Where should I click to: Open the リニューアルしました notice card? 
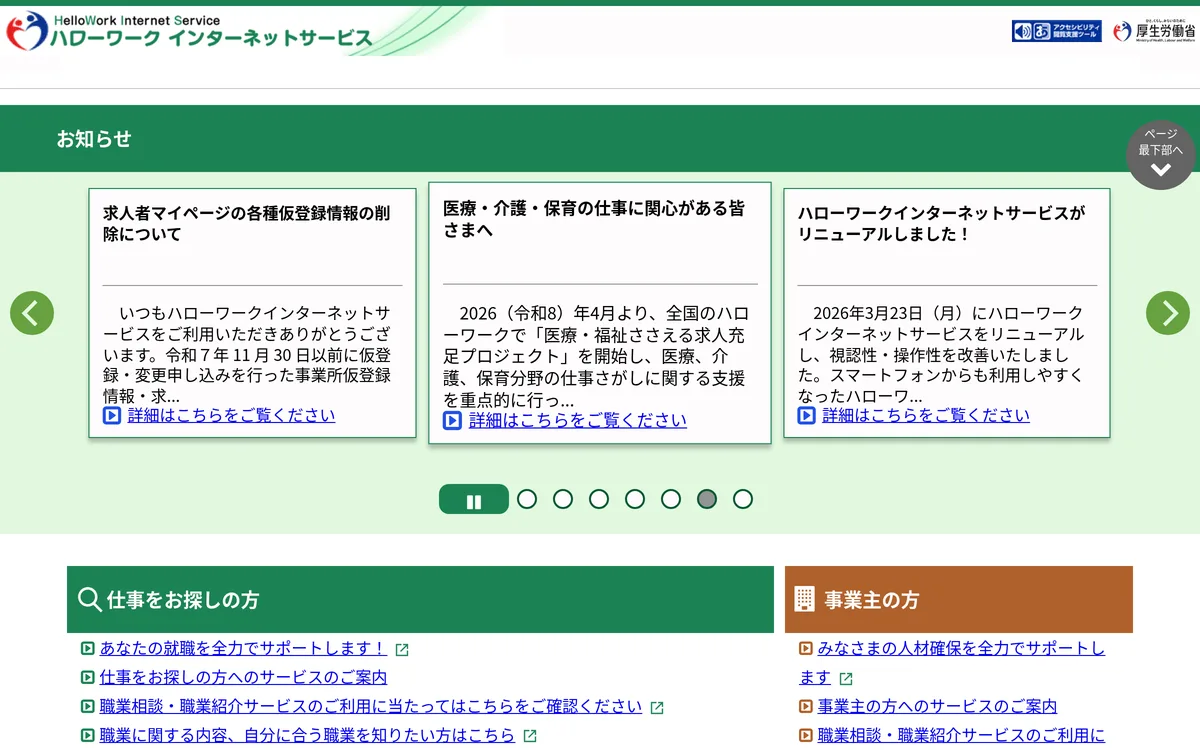pyautogui.click(x=947, y=313)
